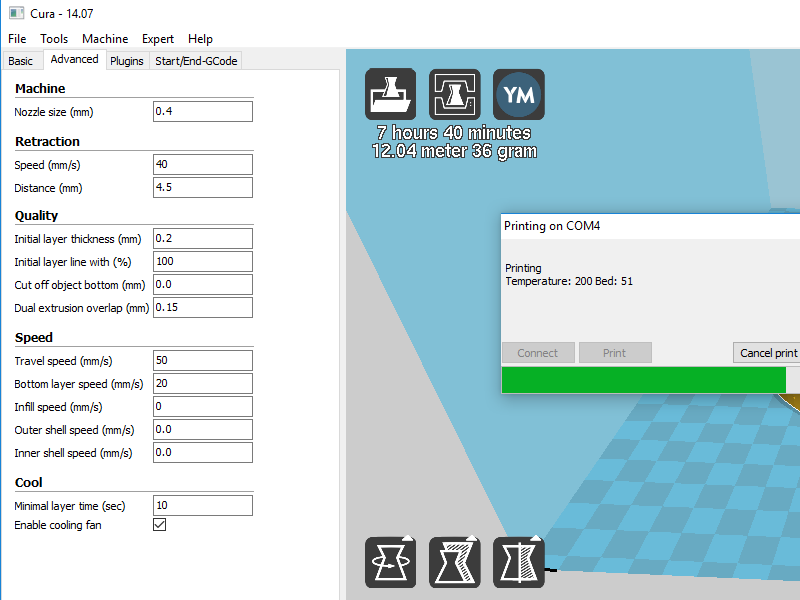Click the Initial layer thickness field

point(203,238)
